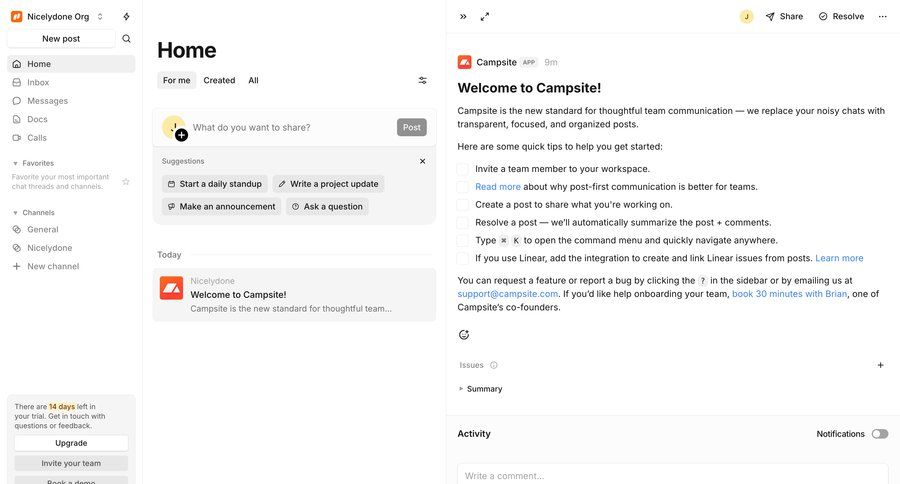Screen dimensions: 900x484
Task: Toggle the Notifications switch
Action: pyautogui.click(x=879, y=434)
